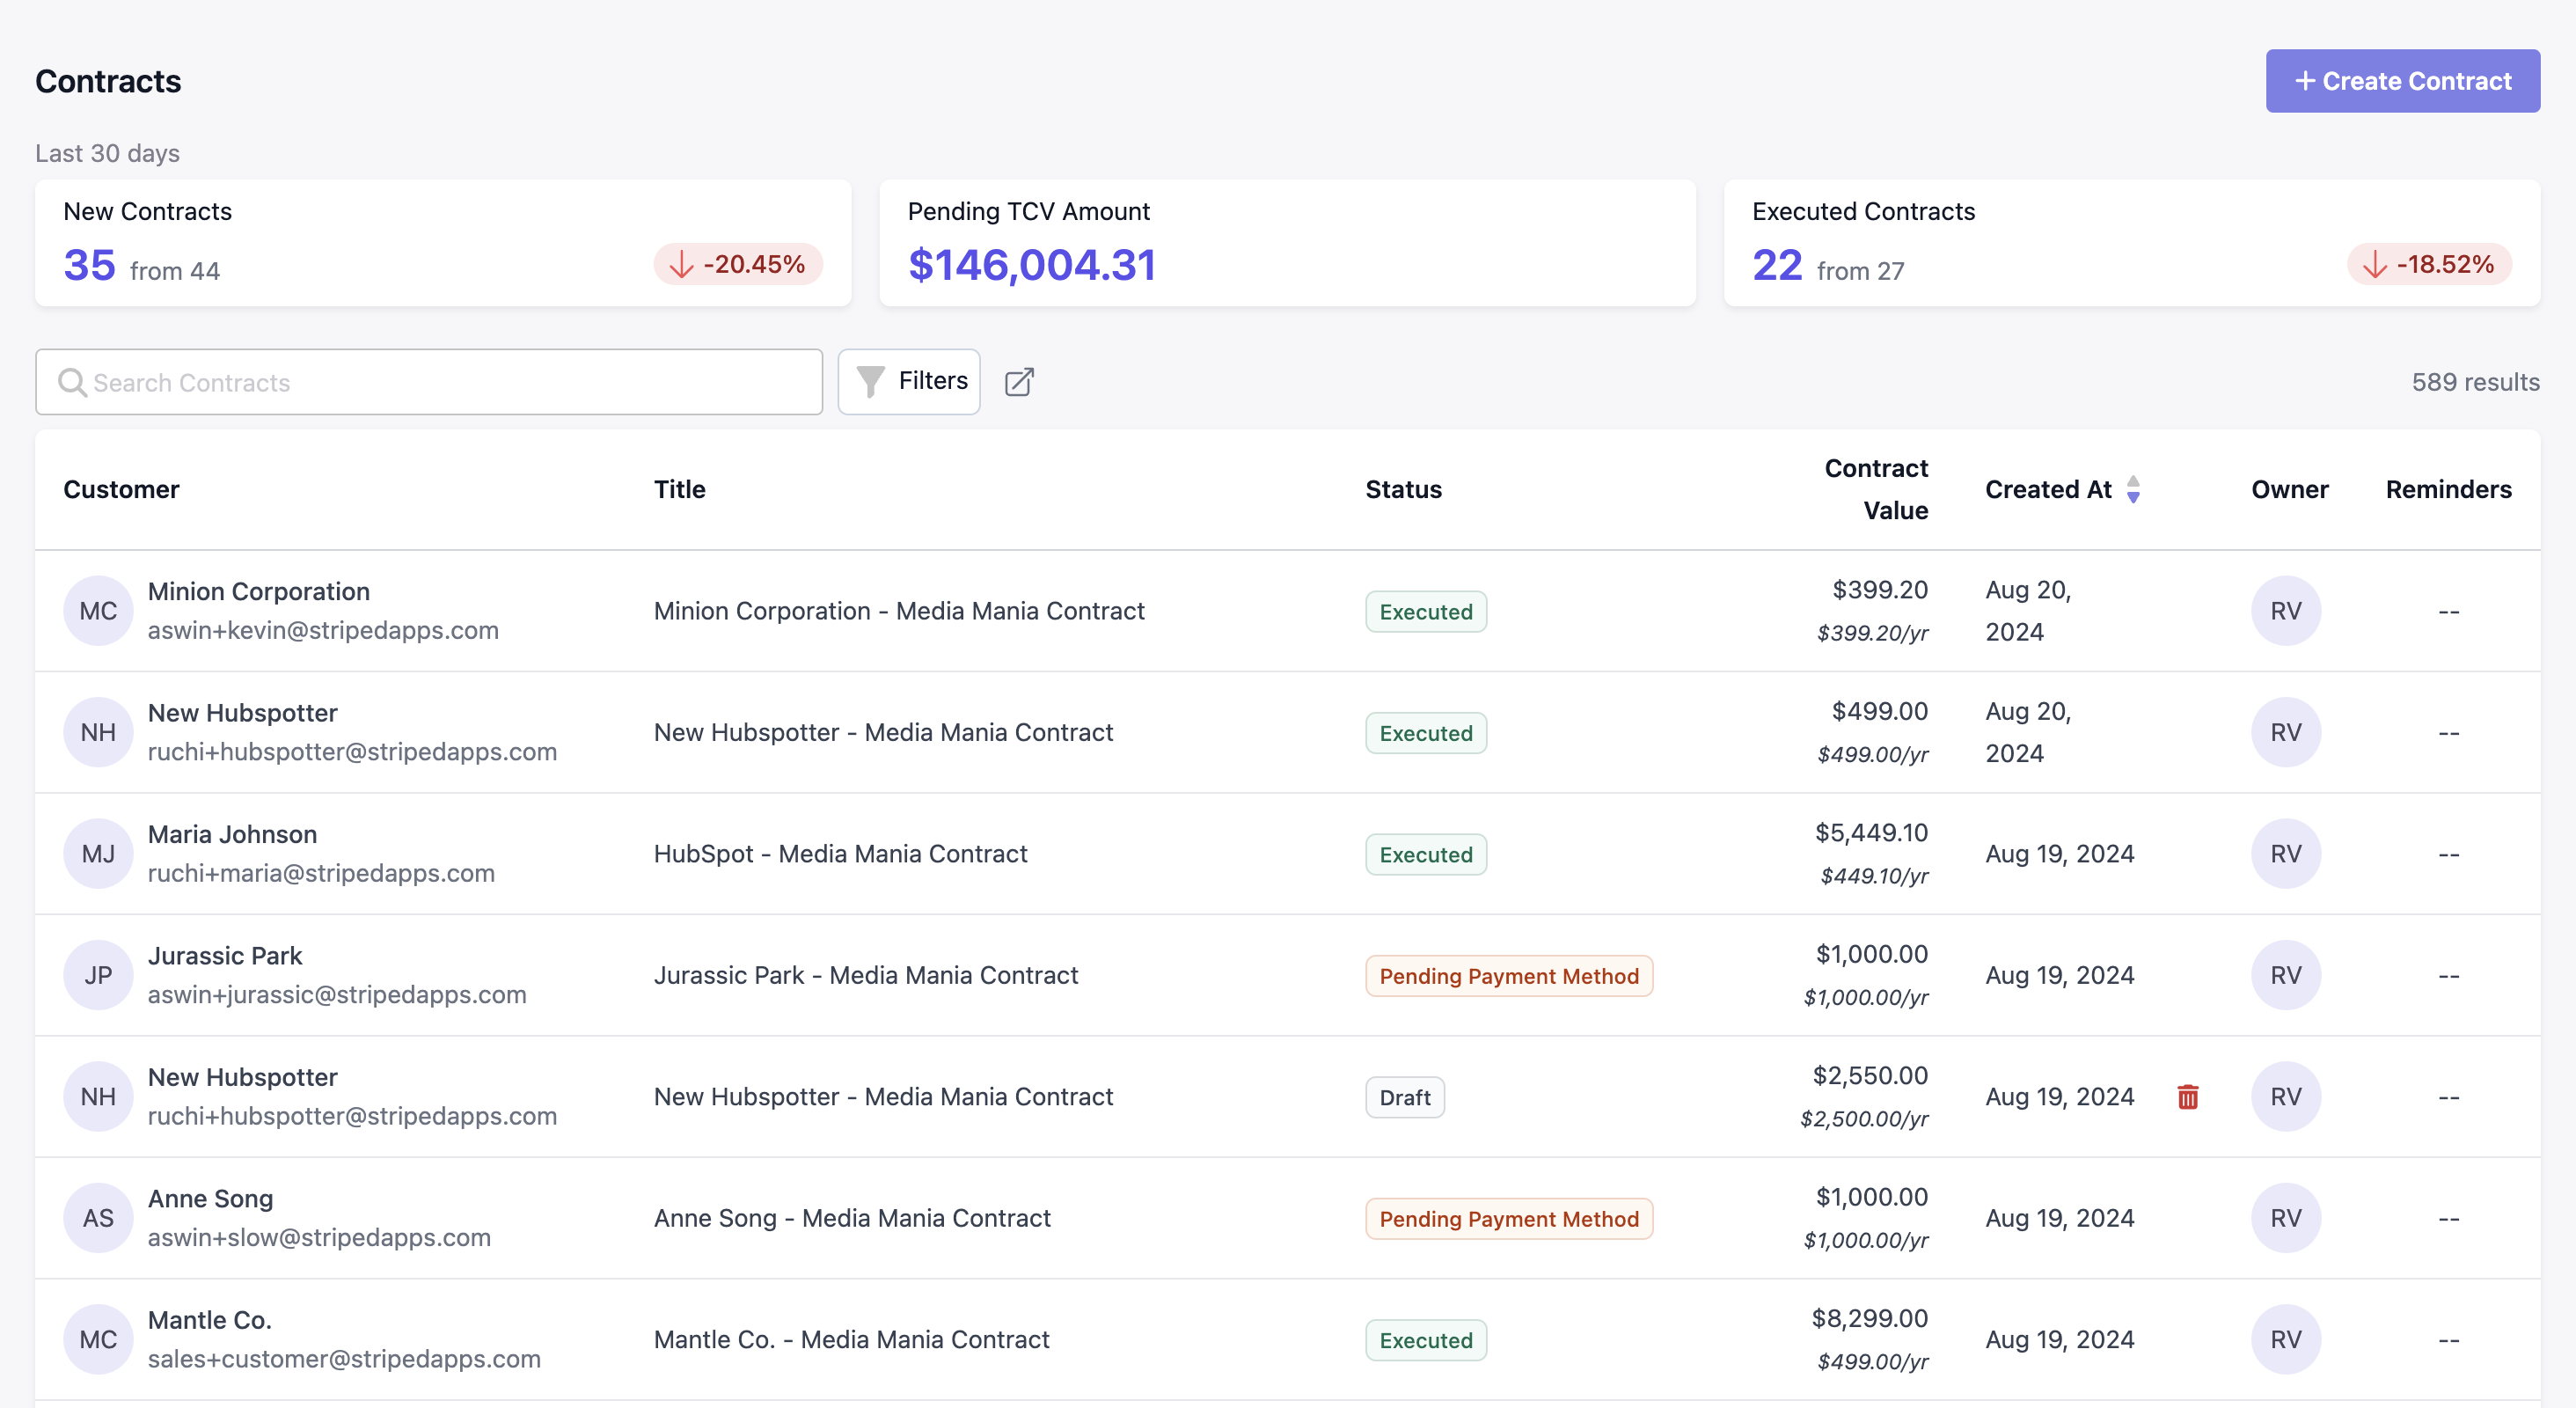Click Jurassic Park Pending Payment Method badge
Viewport: 2576px width, 1408px height.
[x=1508, y=975]
